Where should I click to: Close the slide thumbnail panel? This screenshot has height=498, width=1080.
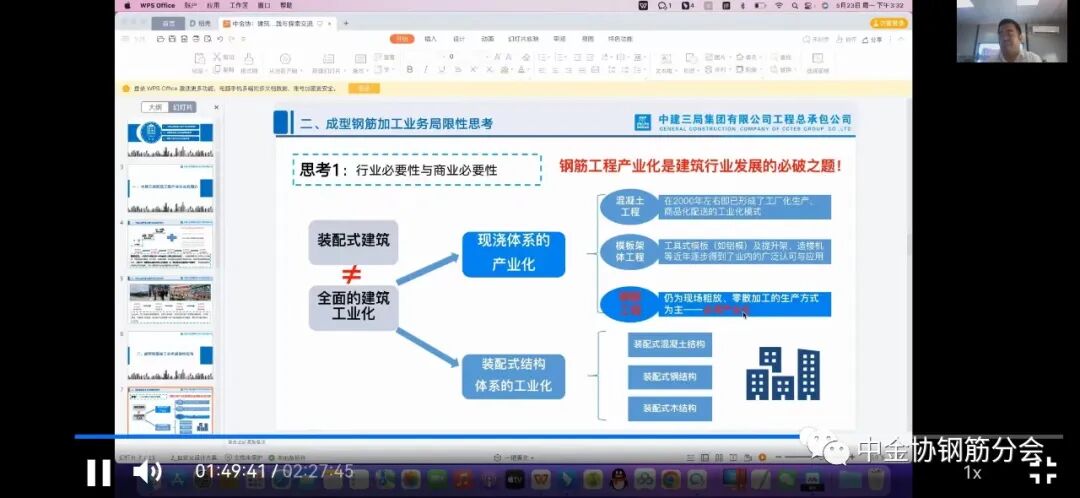[x=216, y=107]
